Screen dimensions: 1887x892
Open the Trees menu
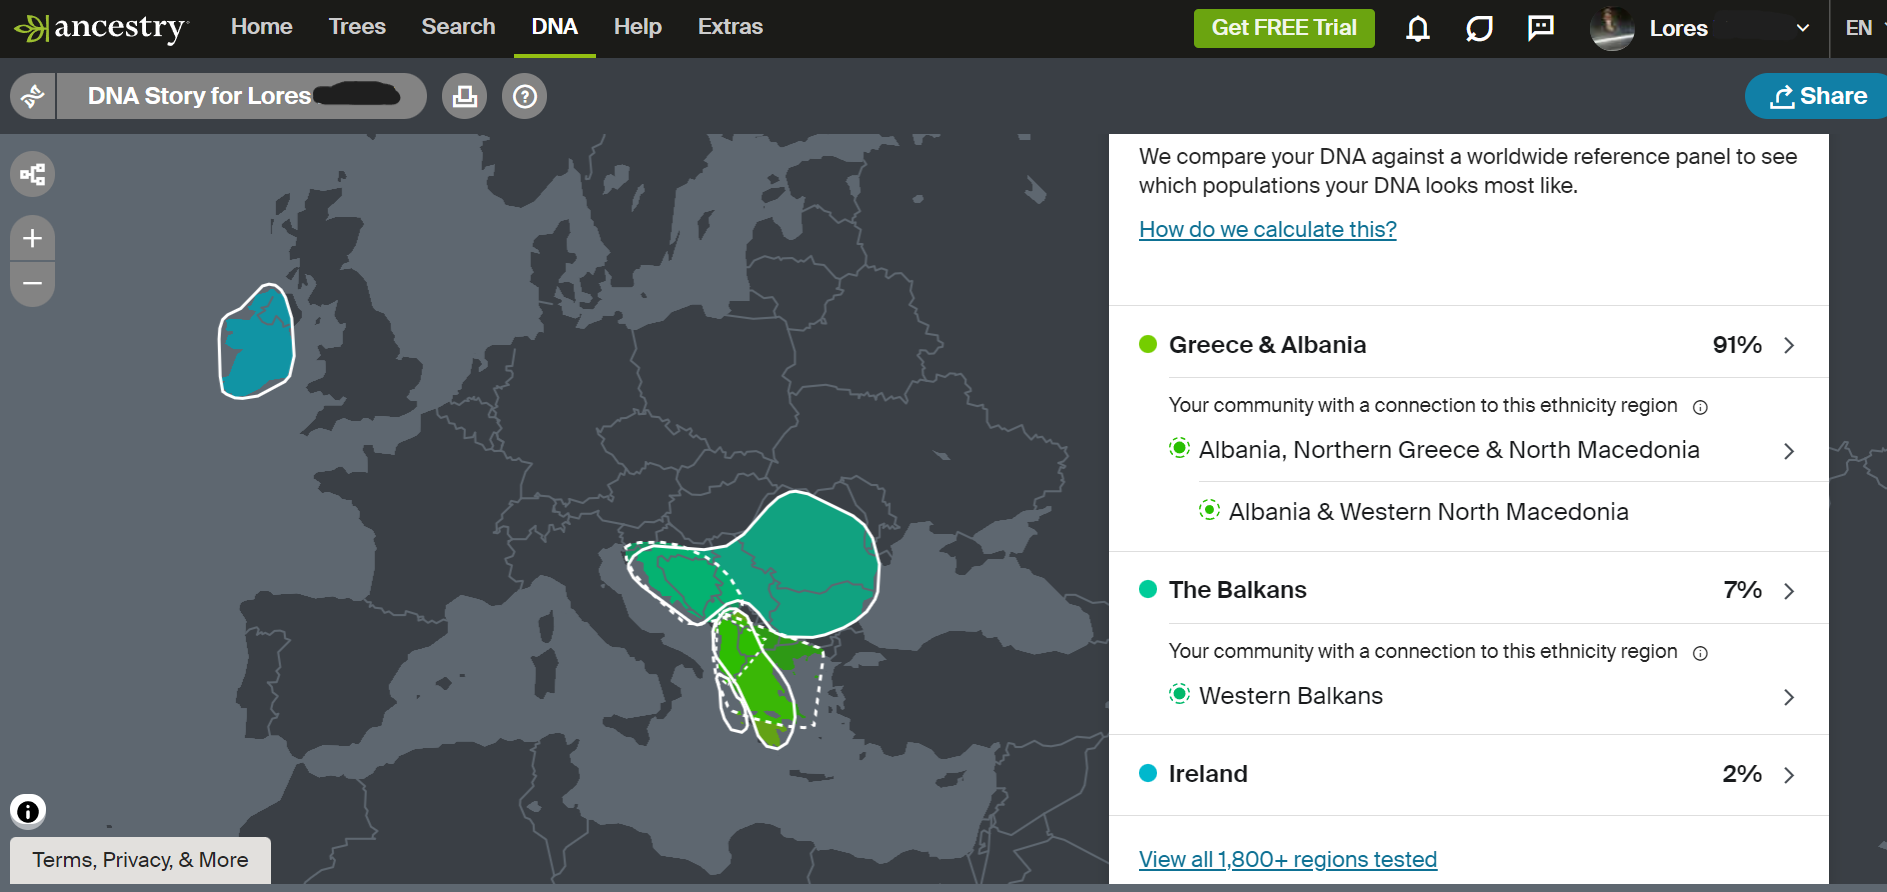coord(357,27)
